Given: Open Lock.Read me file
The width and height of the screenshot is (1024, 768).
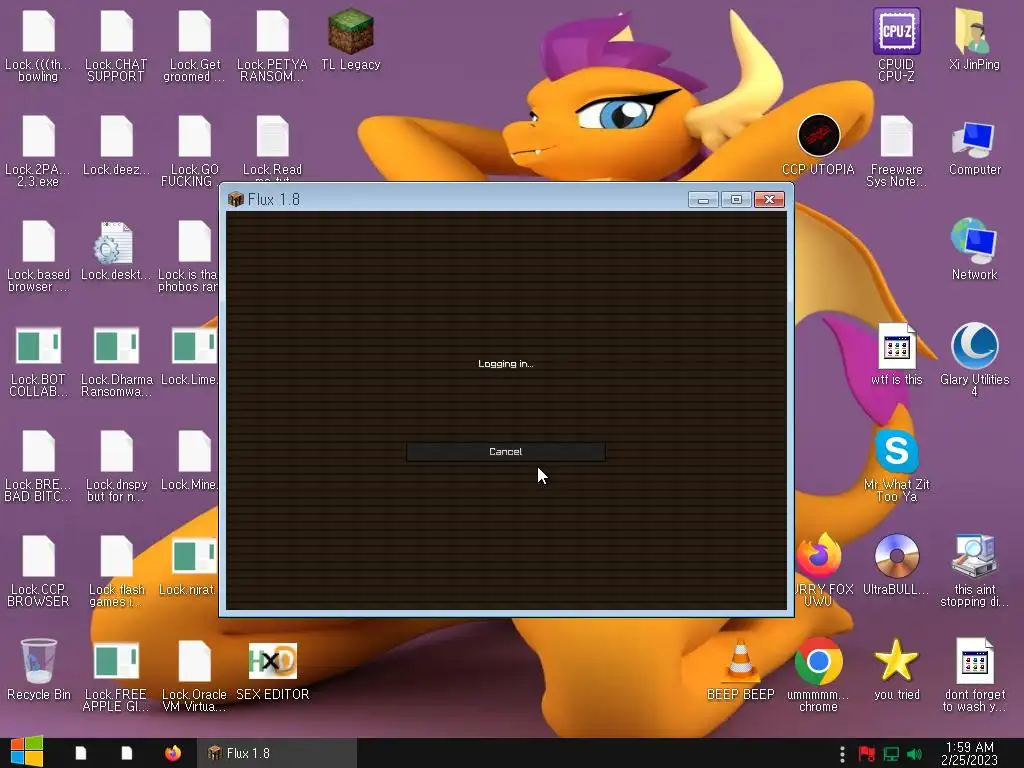Looking at the screenshot, I should click(x=272, y=147).
